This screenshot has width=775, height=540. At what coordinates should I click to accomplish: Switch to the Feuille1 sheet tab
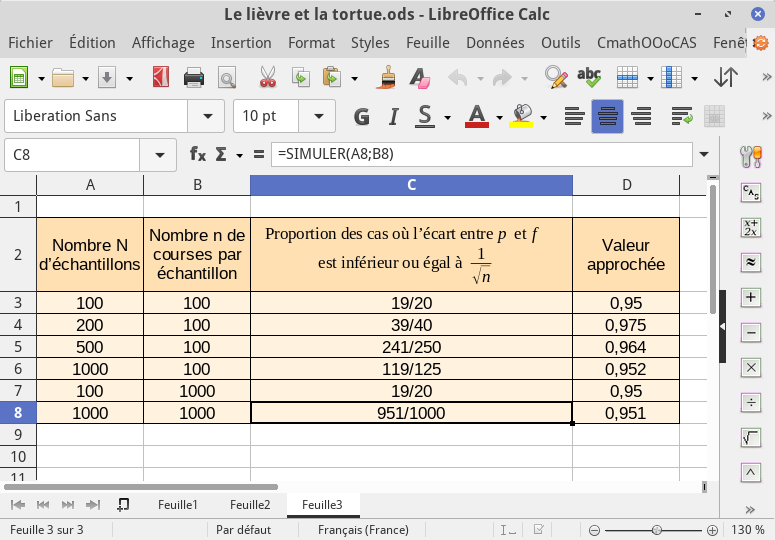178,505
